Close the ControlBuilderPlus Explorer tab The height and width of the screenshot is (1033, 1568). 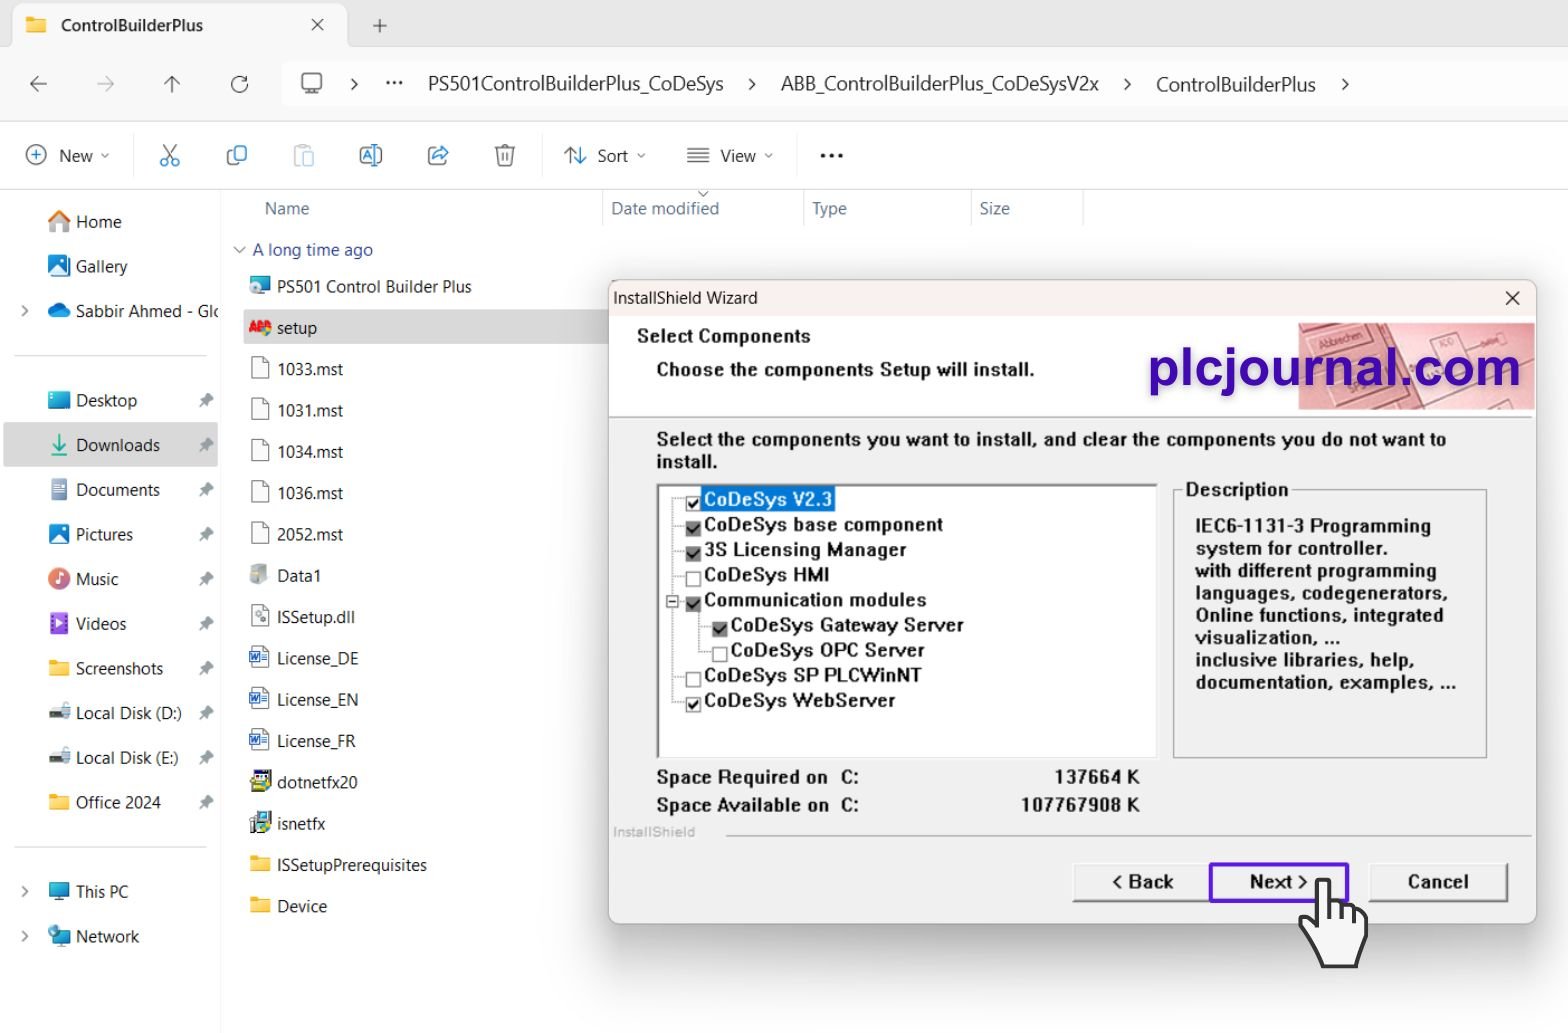click(x=317, y=25)
